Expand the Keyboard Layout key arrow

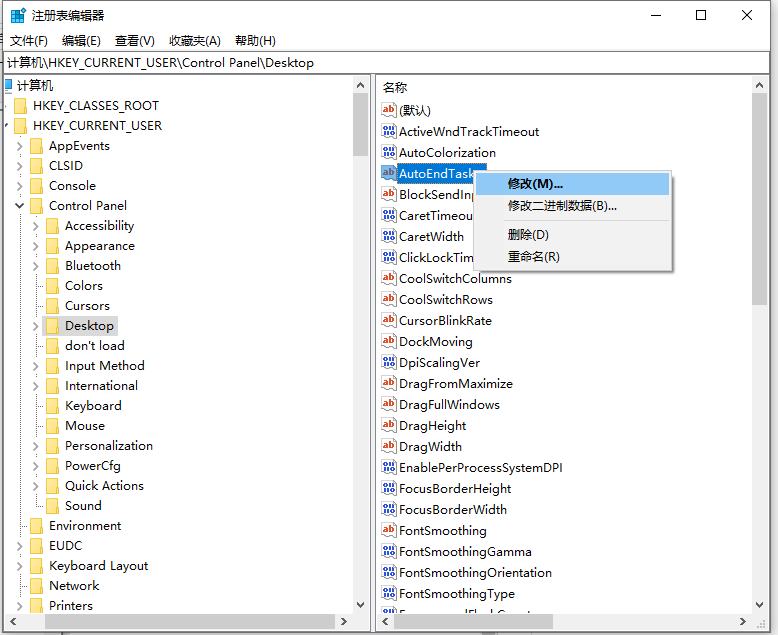coord(20,566)
